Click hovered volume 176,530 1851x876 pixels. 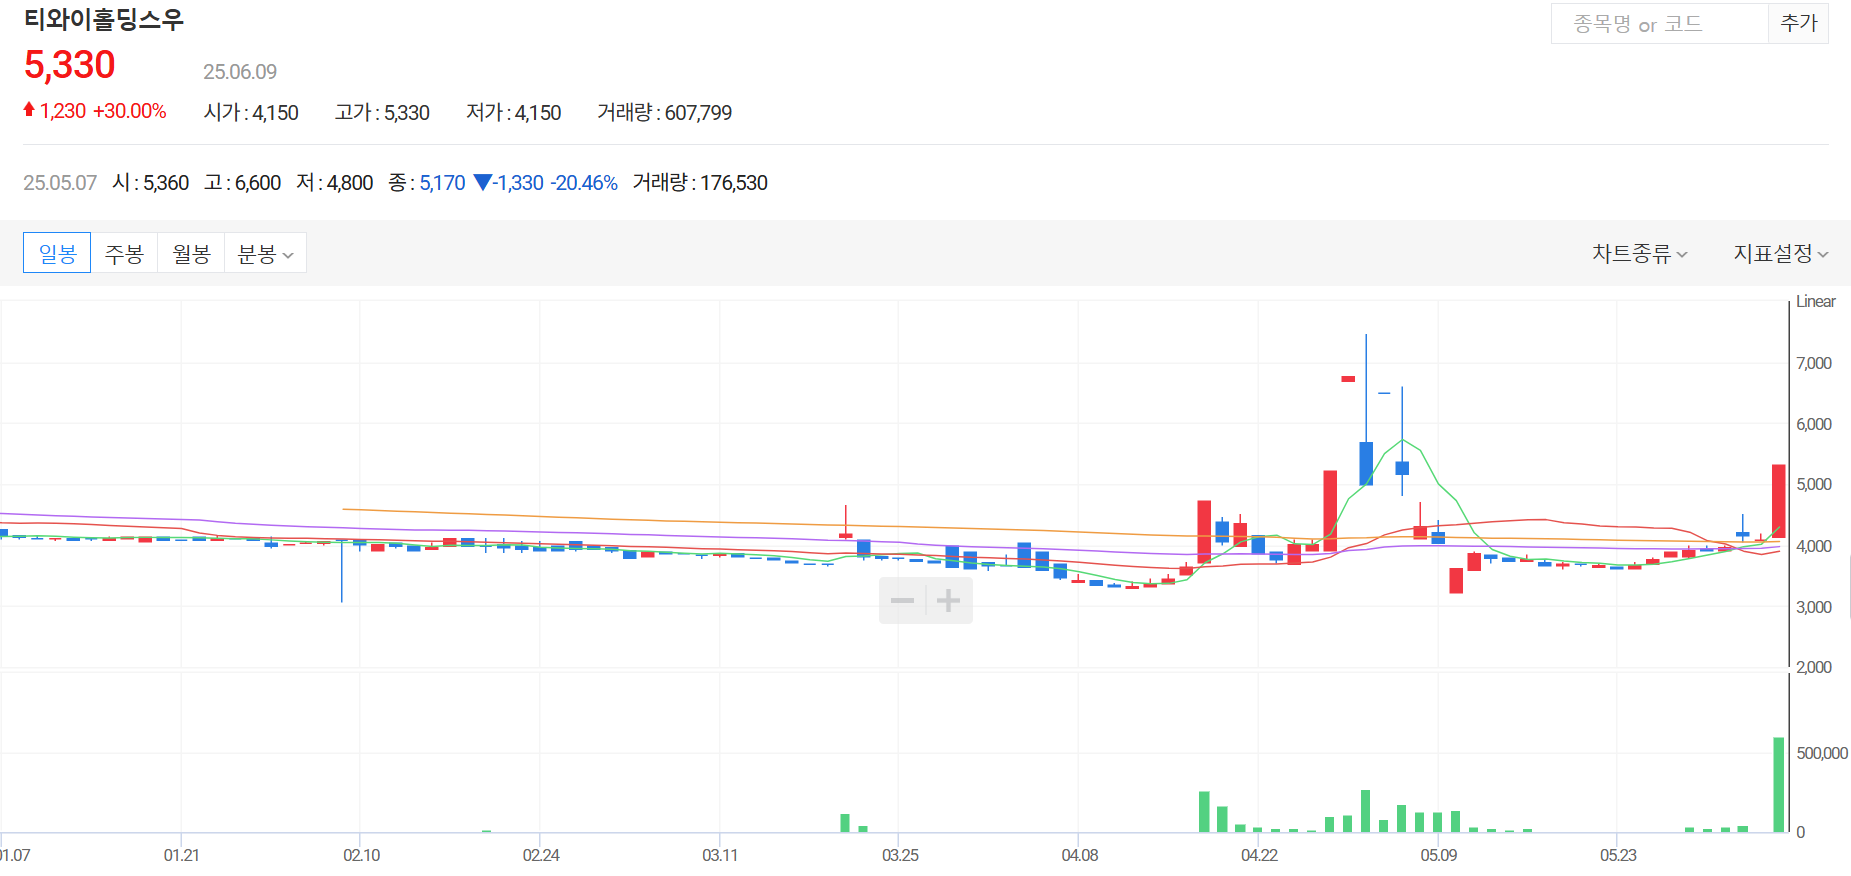coord(734,183)
